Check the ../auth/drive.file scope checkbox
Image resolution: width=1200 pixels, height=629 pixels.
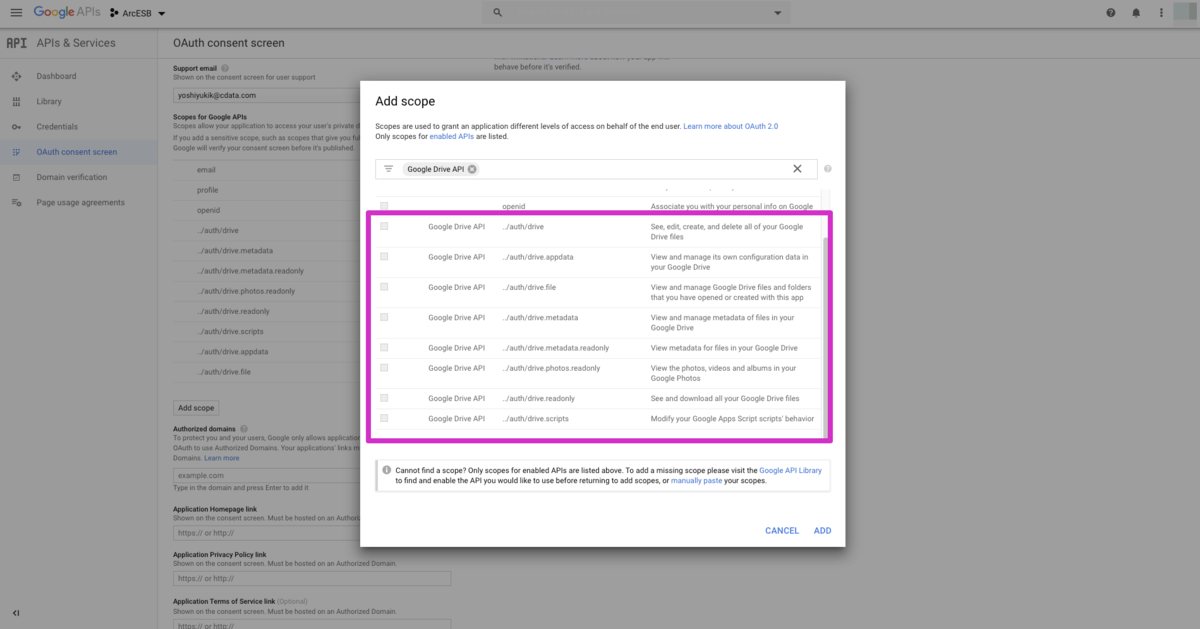coord(384,287)
